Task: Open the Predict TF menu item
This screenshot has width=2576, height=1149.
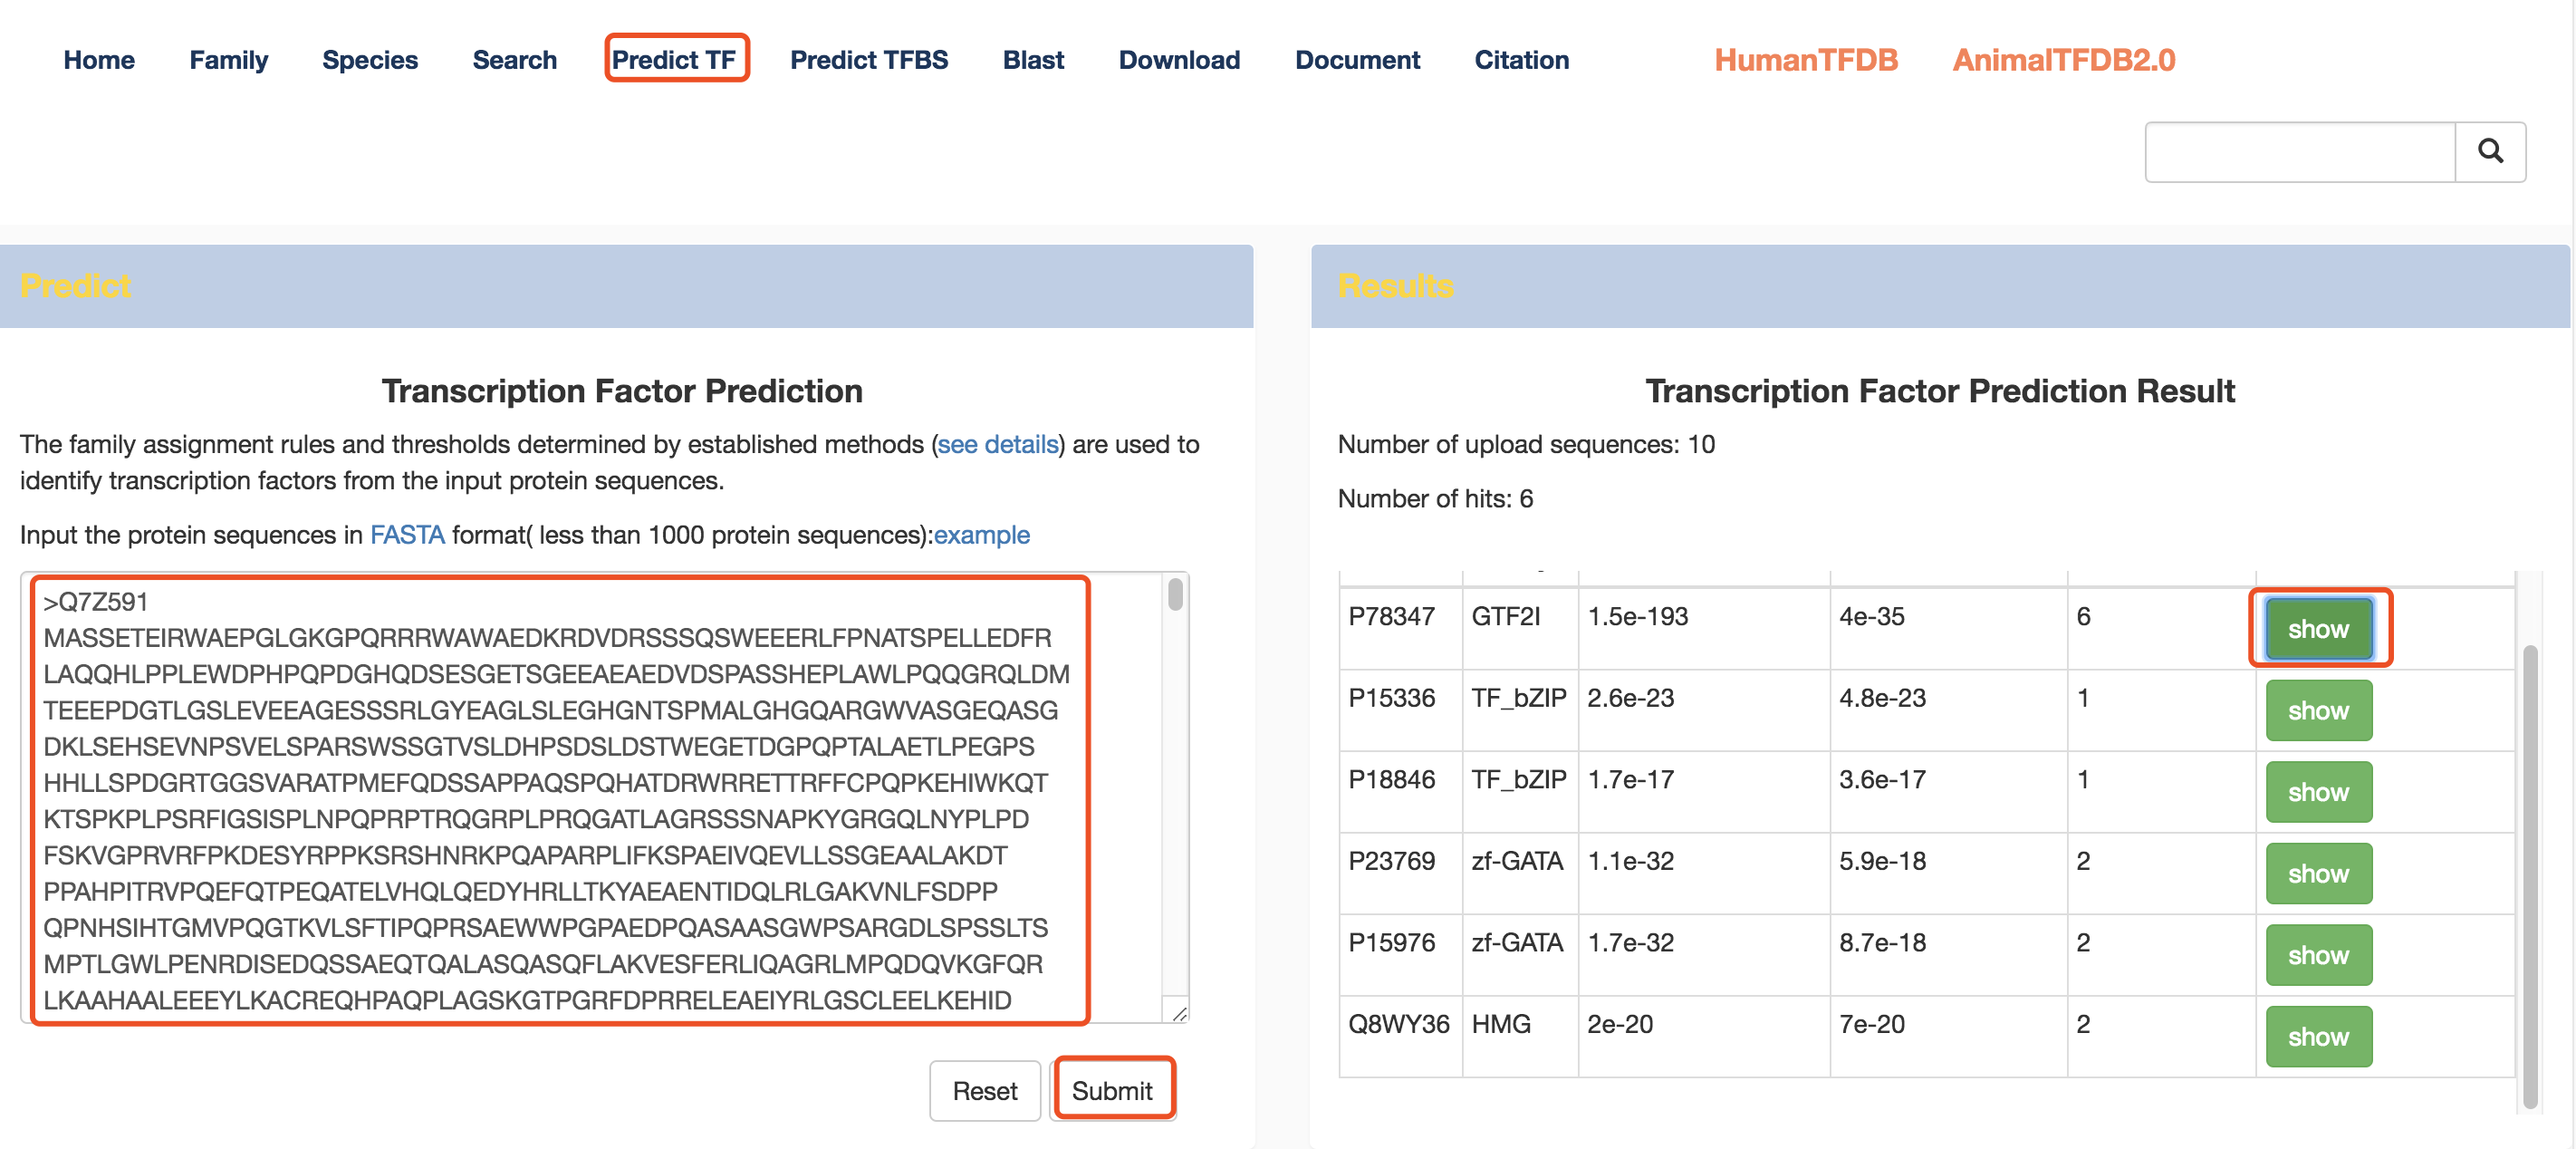Action: (x=674, y=60)
